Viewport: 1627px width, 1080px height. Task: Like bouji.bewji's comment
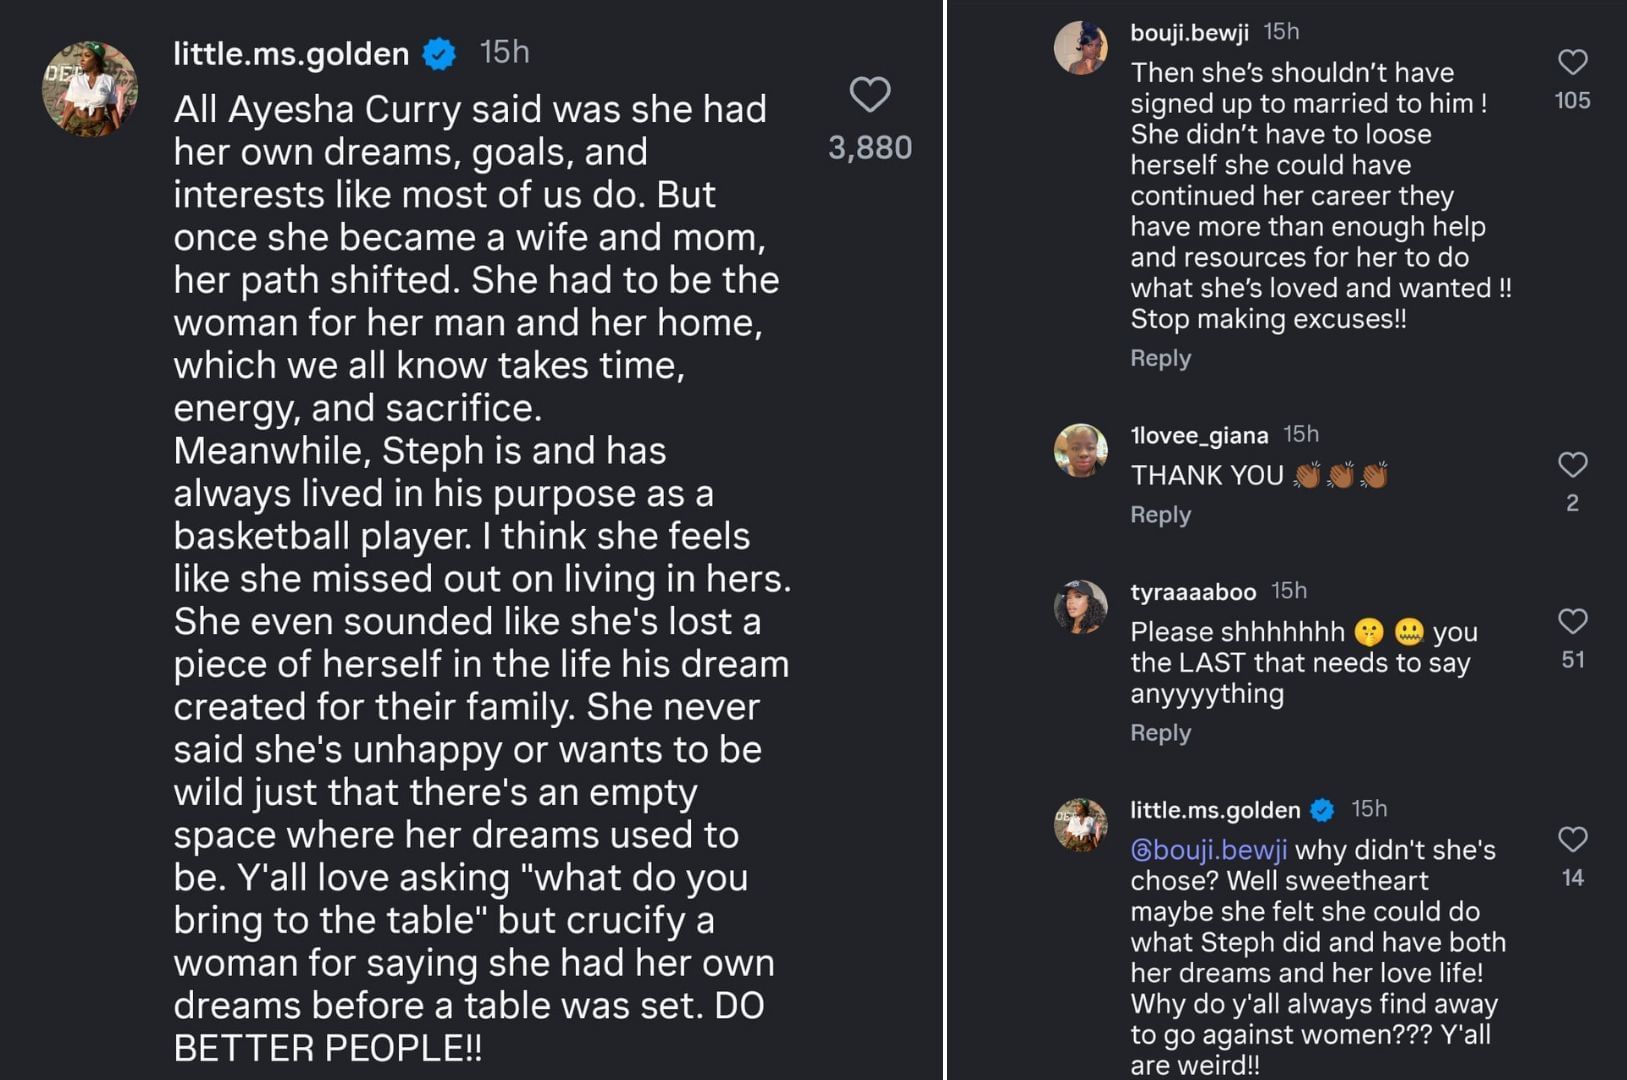tap(1572, 62)
